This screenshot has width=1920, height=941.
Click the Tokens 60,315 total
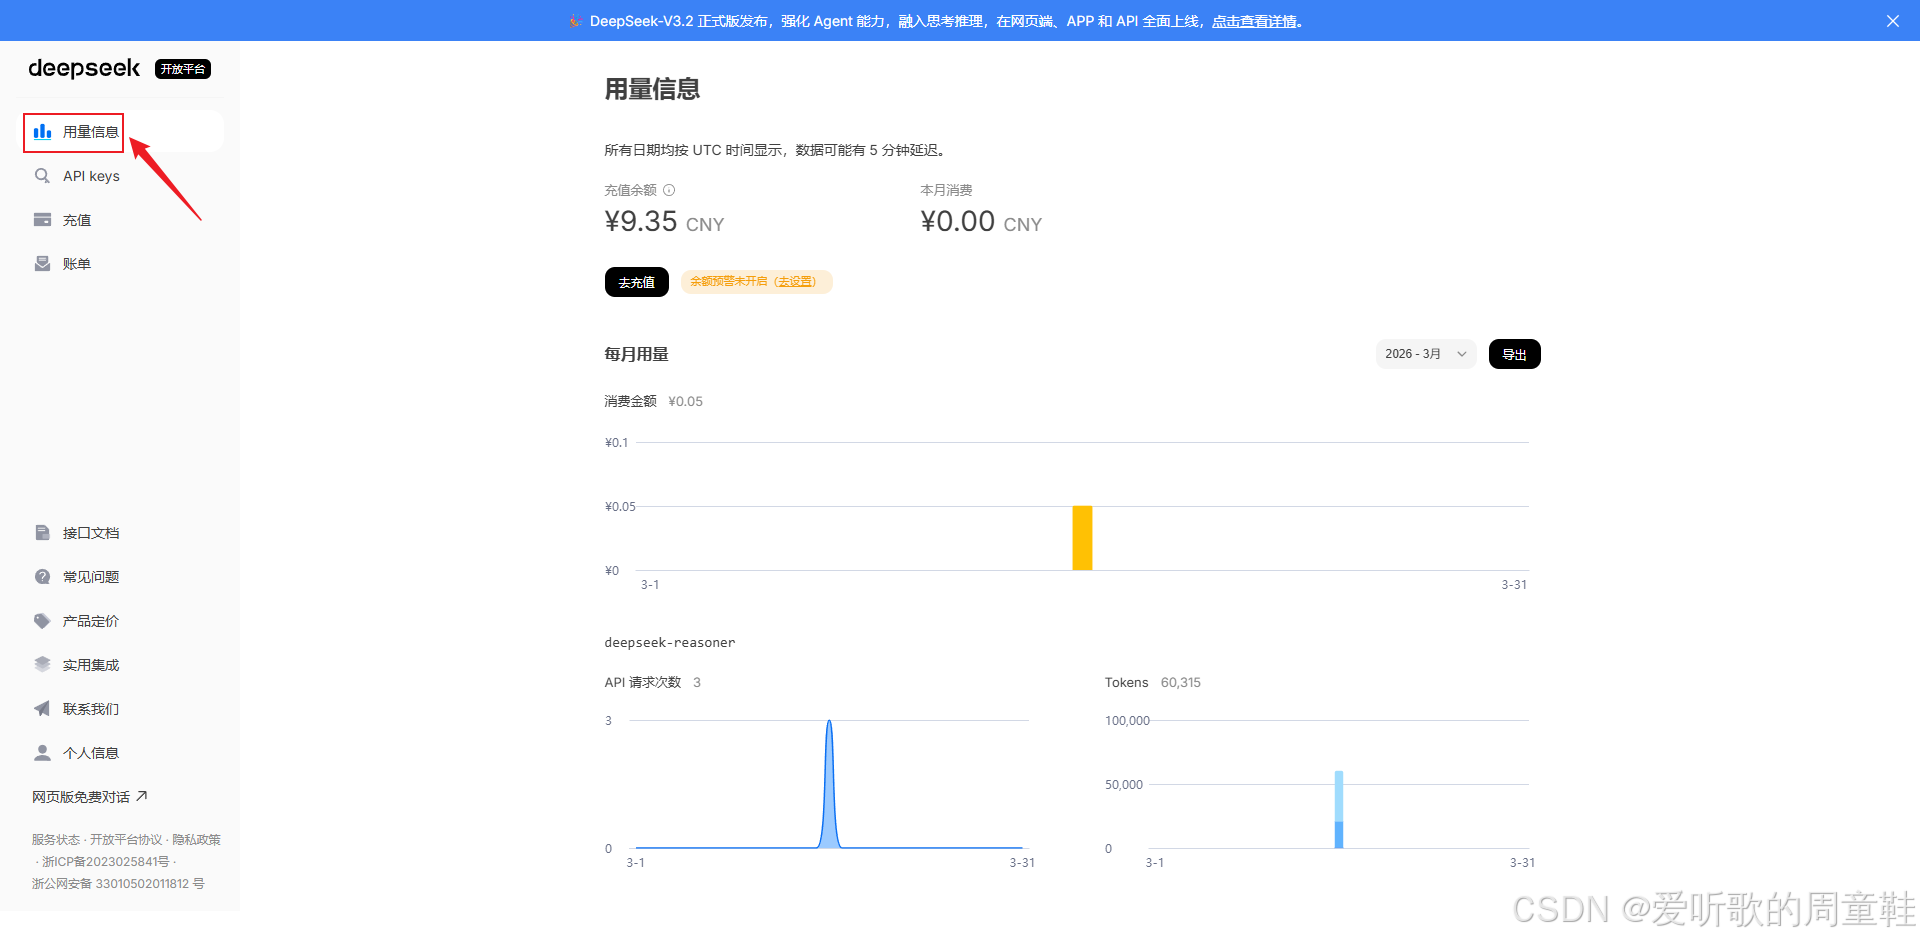coord(1153,683)
